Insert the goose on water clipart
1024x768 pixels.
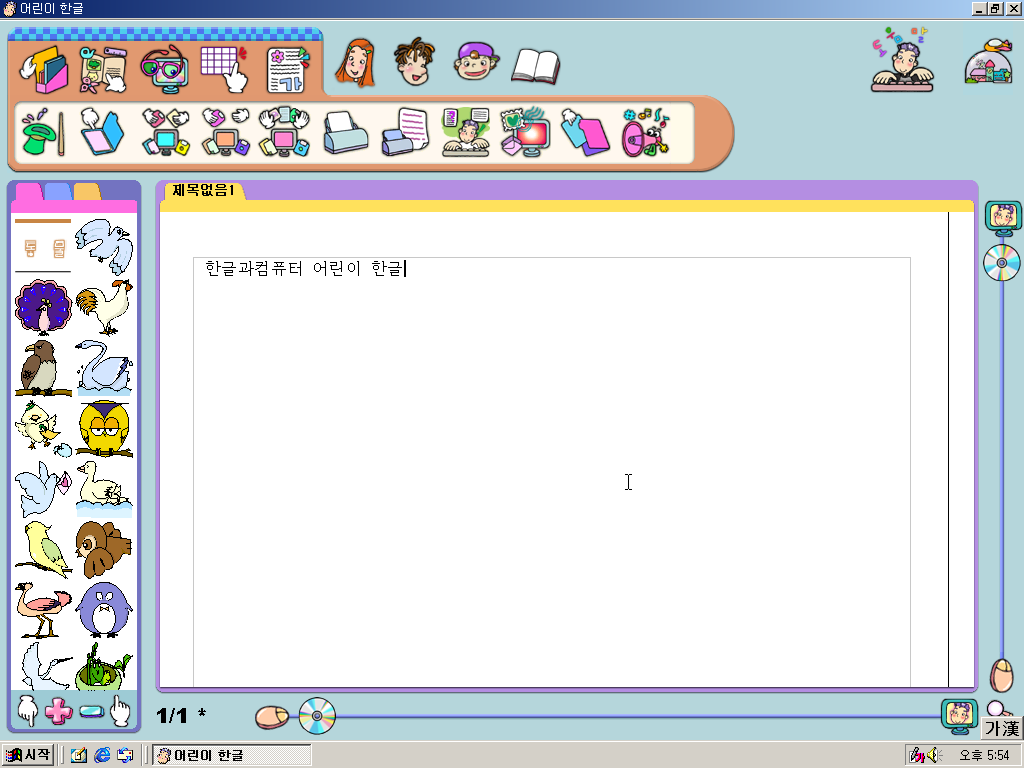point(104,488)
